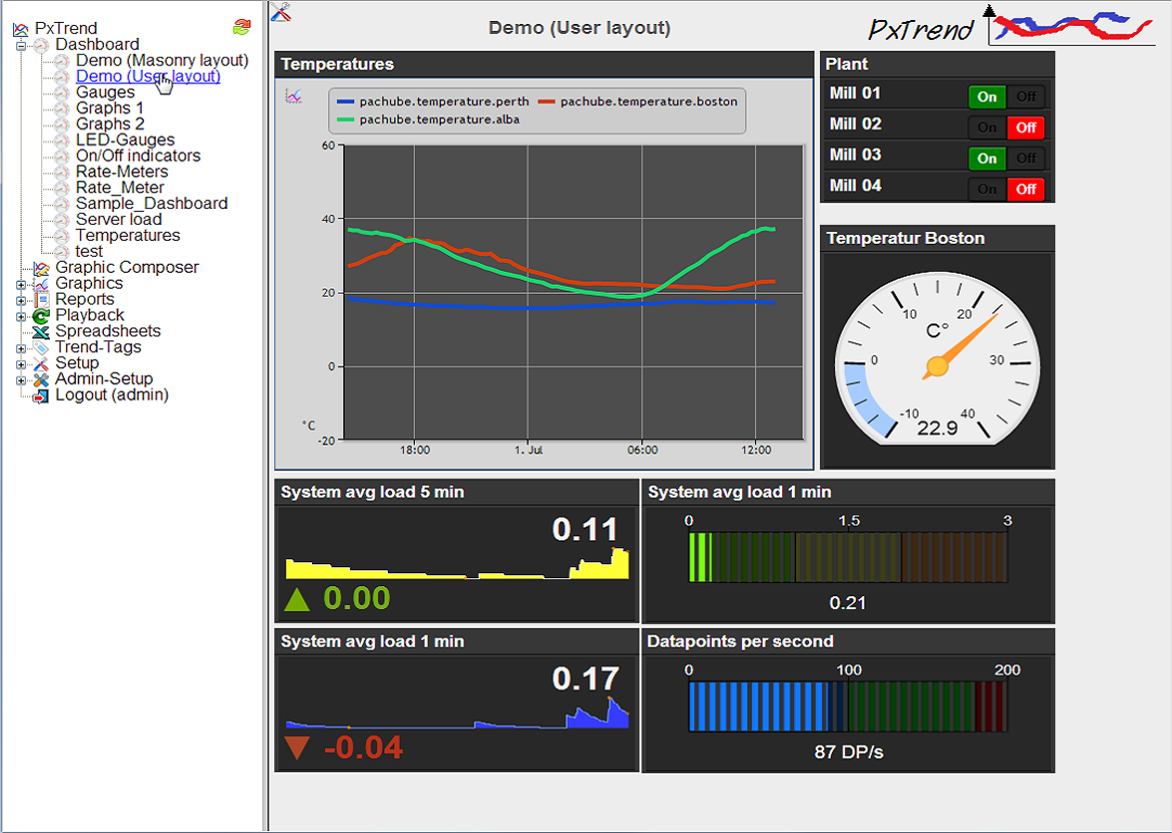Turn Mill 04 On
This screenshot has width=1172, height=833.
click(x=987, y=189)
